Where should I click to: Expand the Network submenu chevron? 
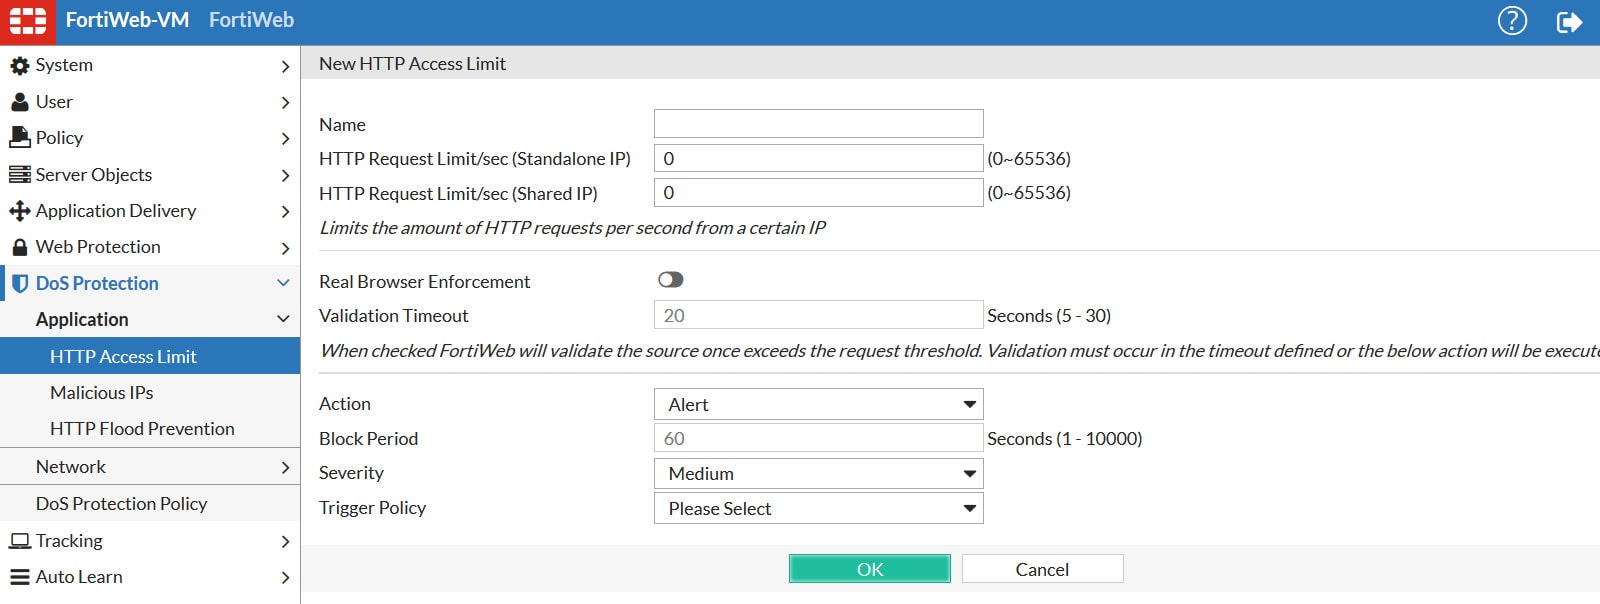(x=285, y=467)
